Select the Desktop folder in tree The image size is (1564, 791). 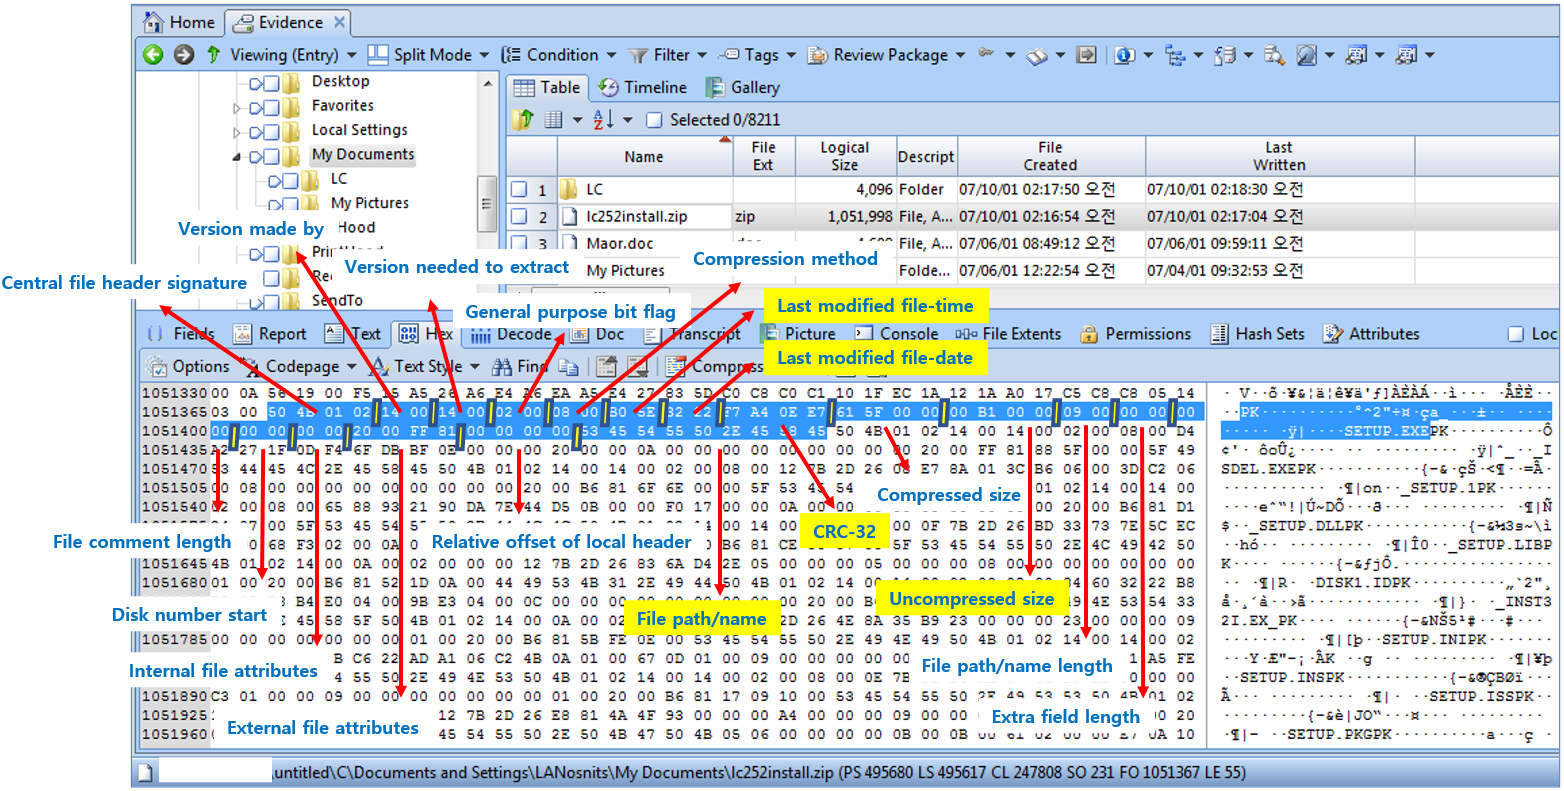340,81
